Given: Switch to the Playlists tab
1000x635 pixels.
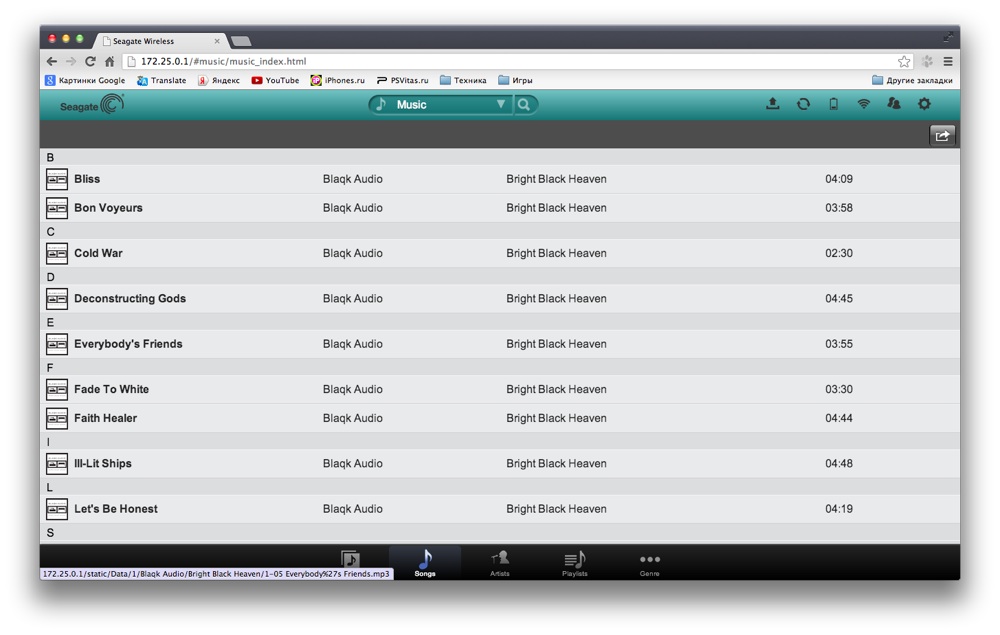Looking at the screenshot, I should point(574,562).
